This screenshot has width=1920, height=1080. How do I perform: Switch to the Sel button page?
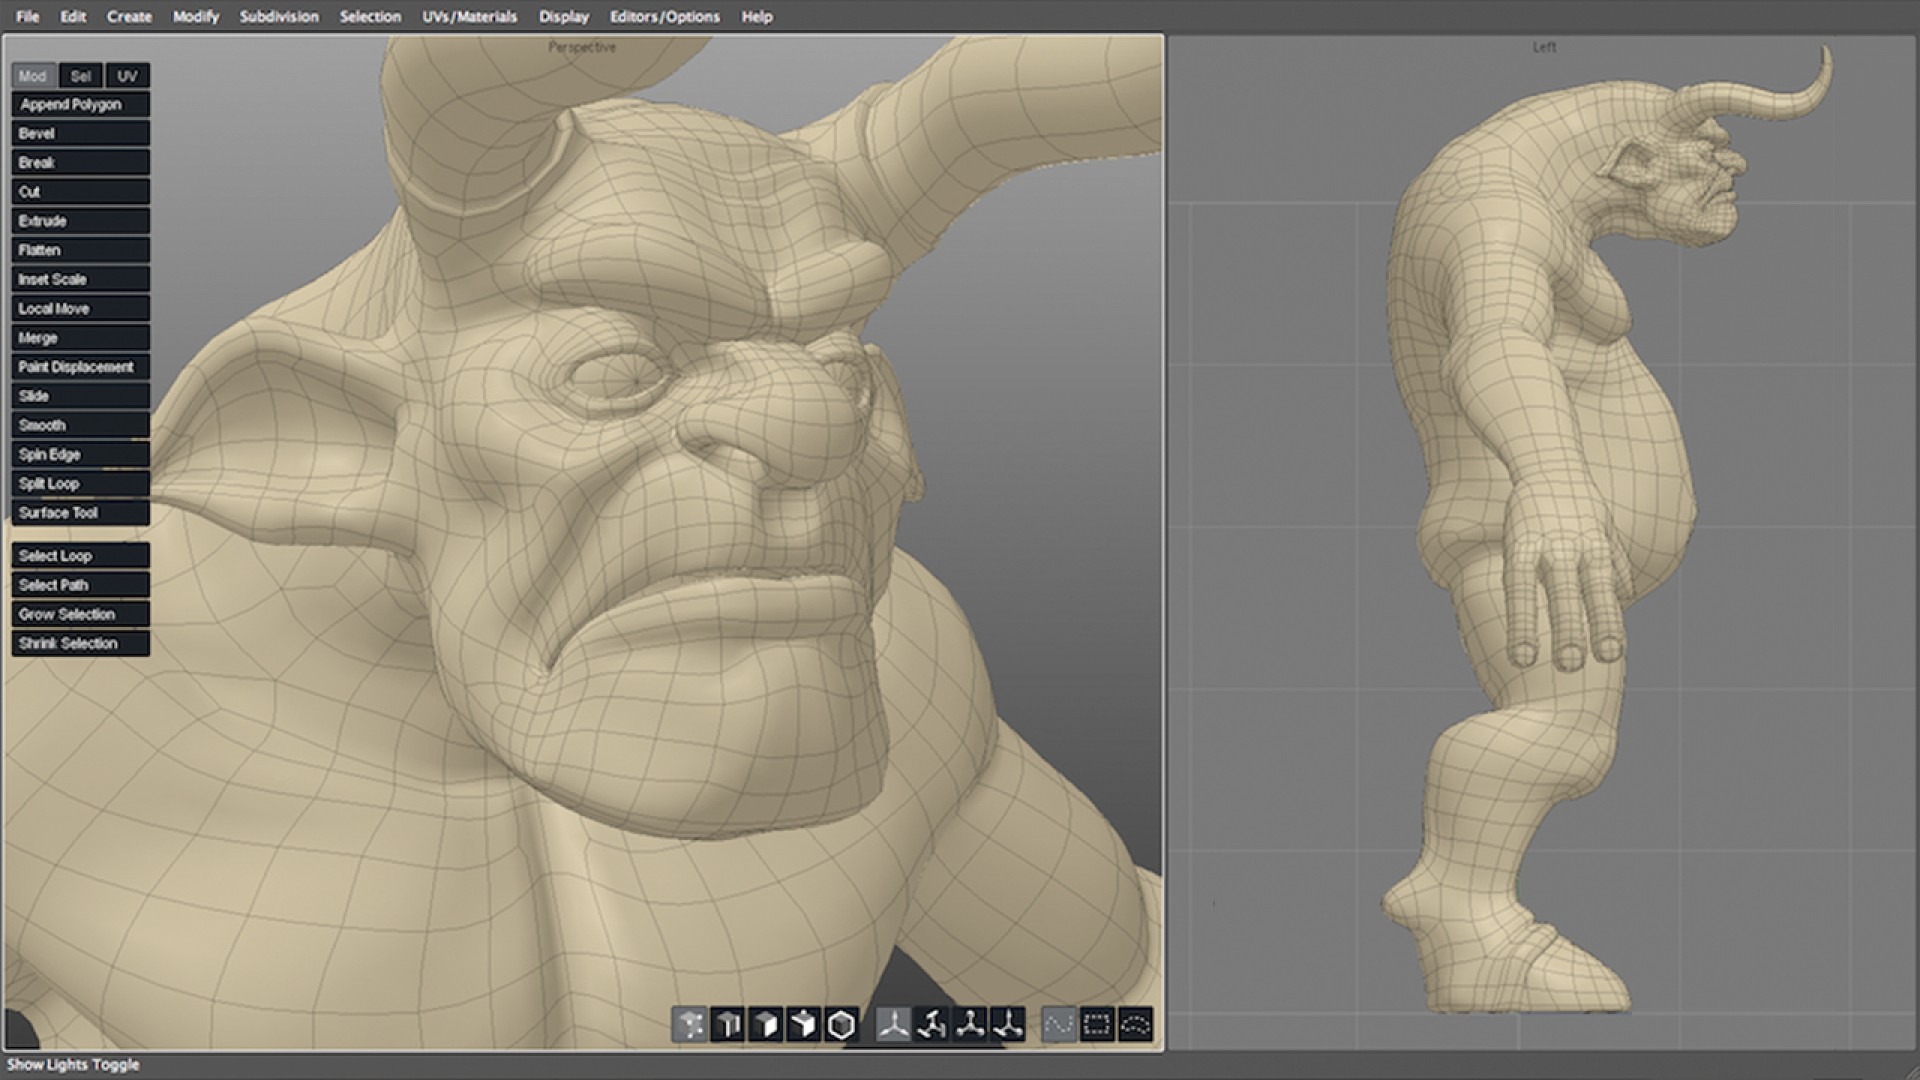click(x=81, y=76)
